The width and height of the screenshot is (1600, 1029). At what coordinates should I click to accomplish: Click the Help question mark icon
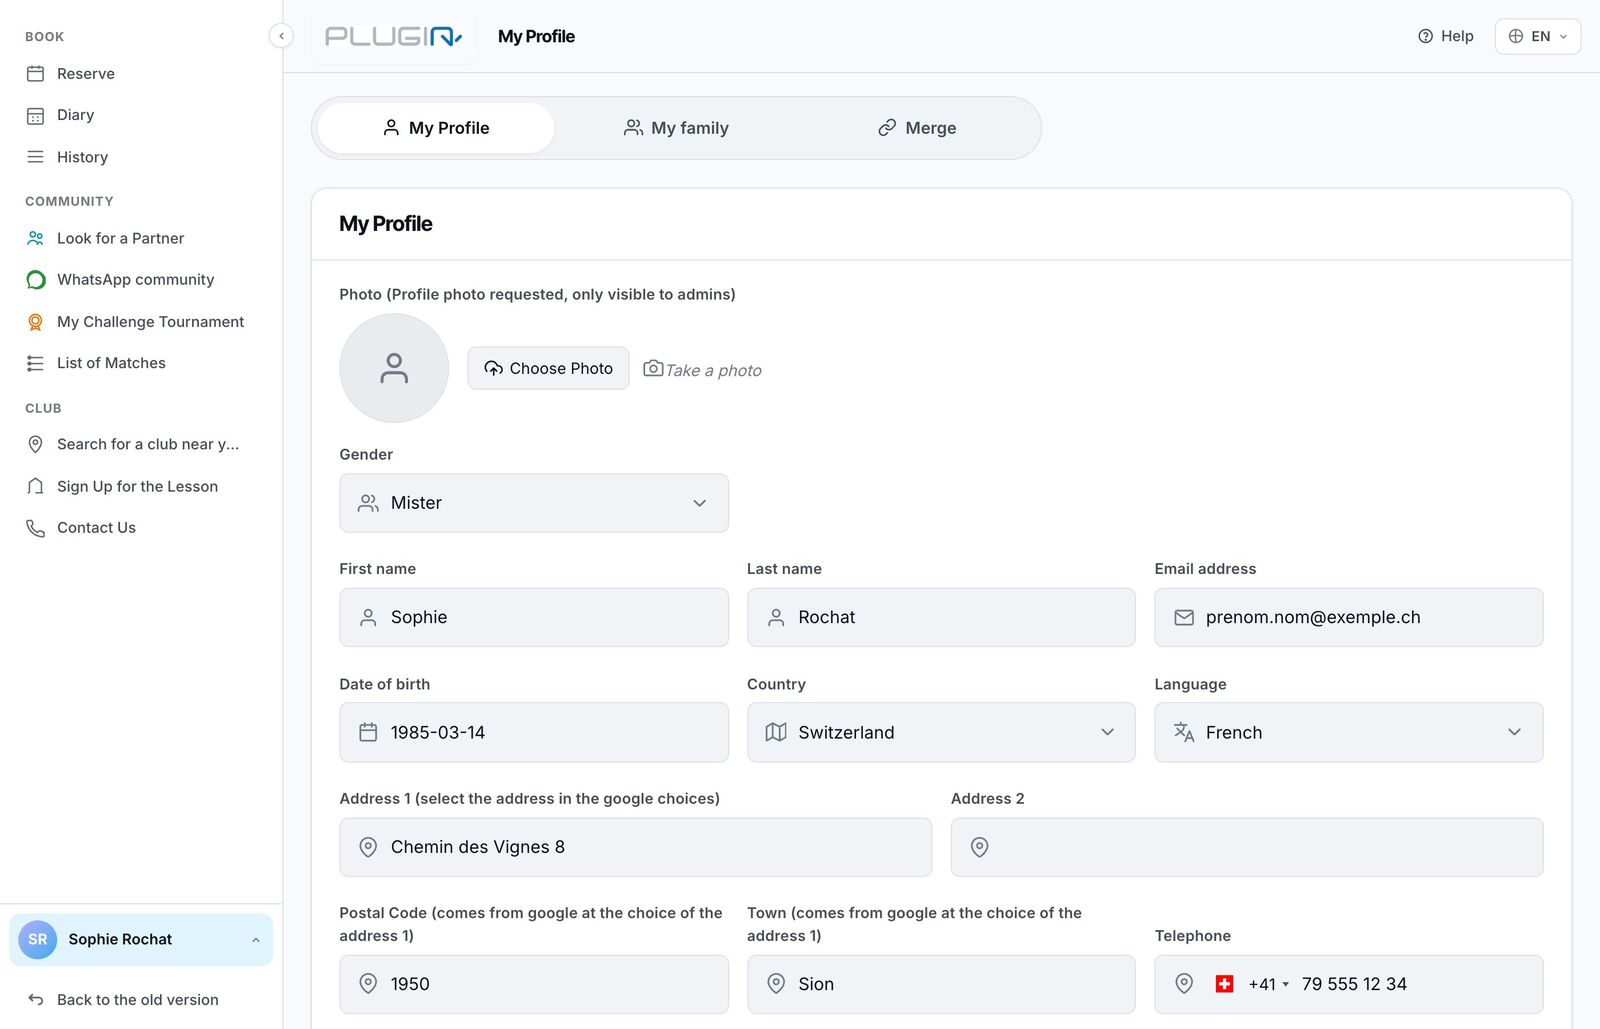tap(1425, 36)
